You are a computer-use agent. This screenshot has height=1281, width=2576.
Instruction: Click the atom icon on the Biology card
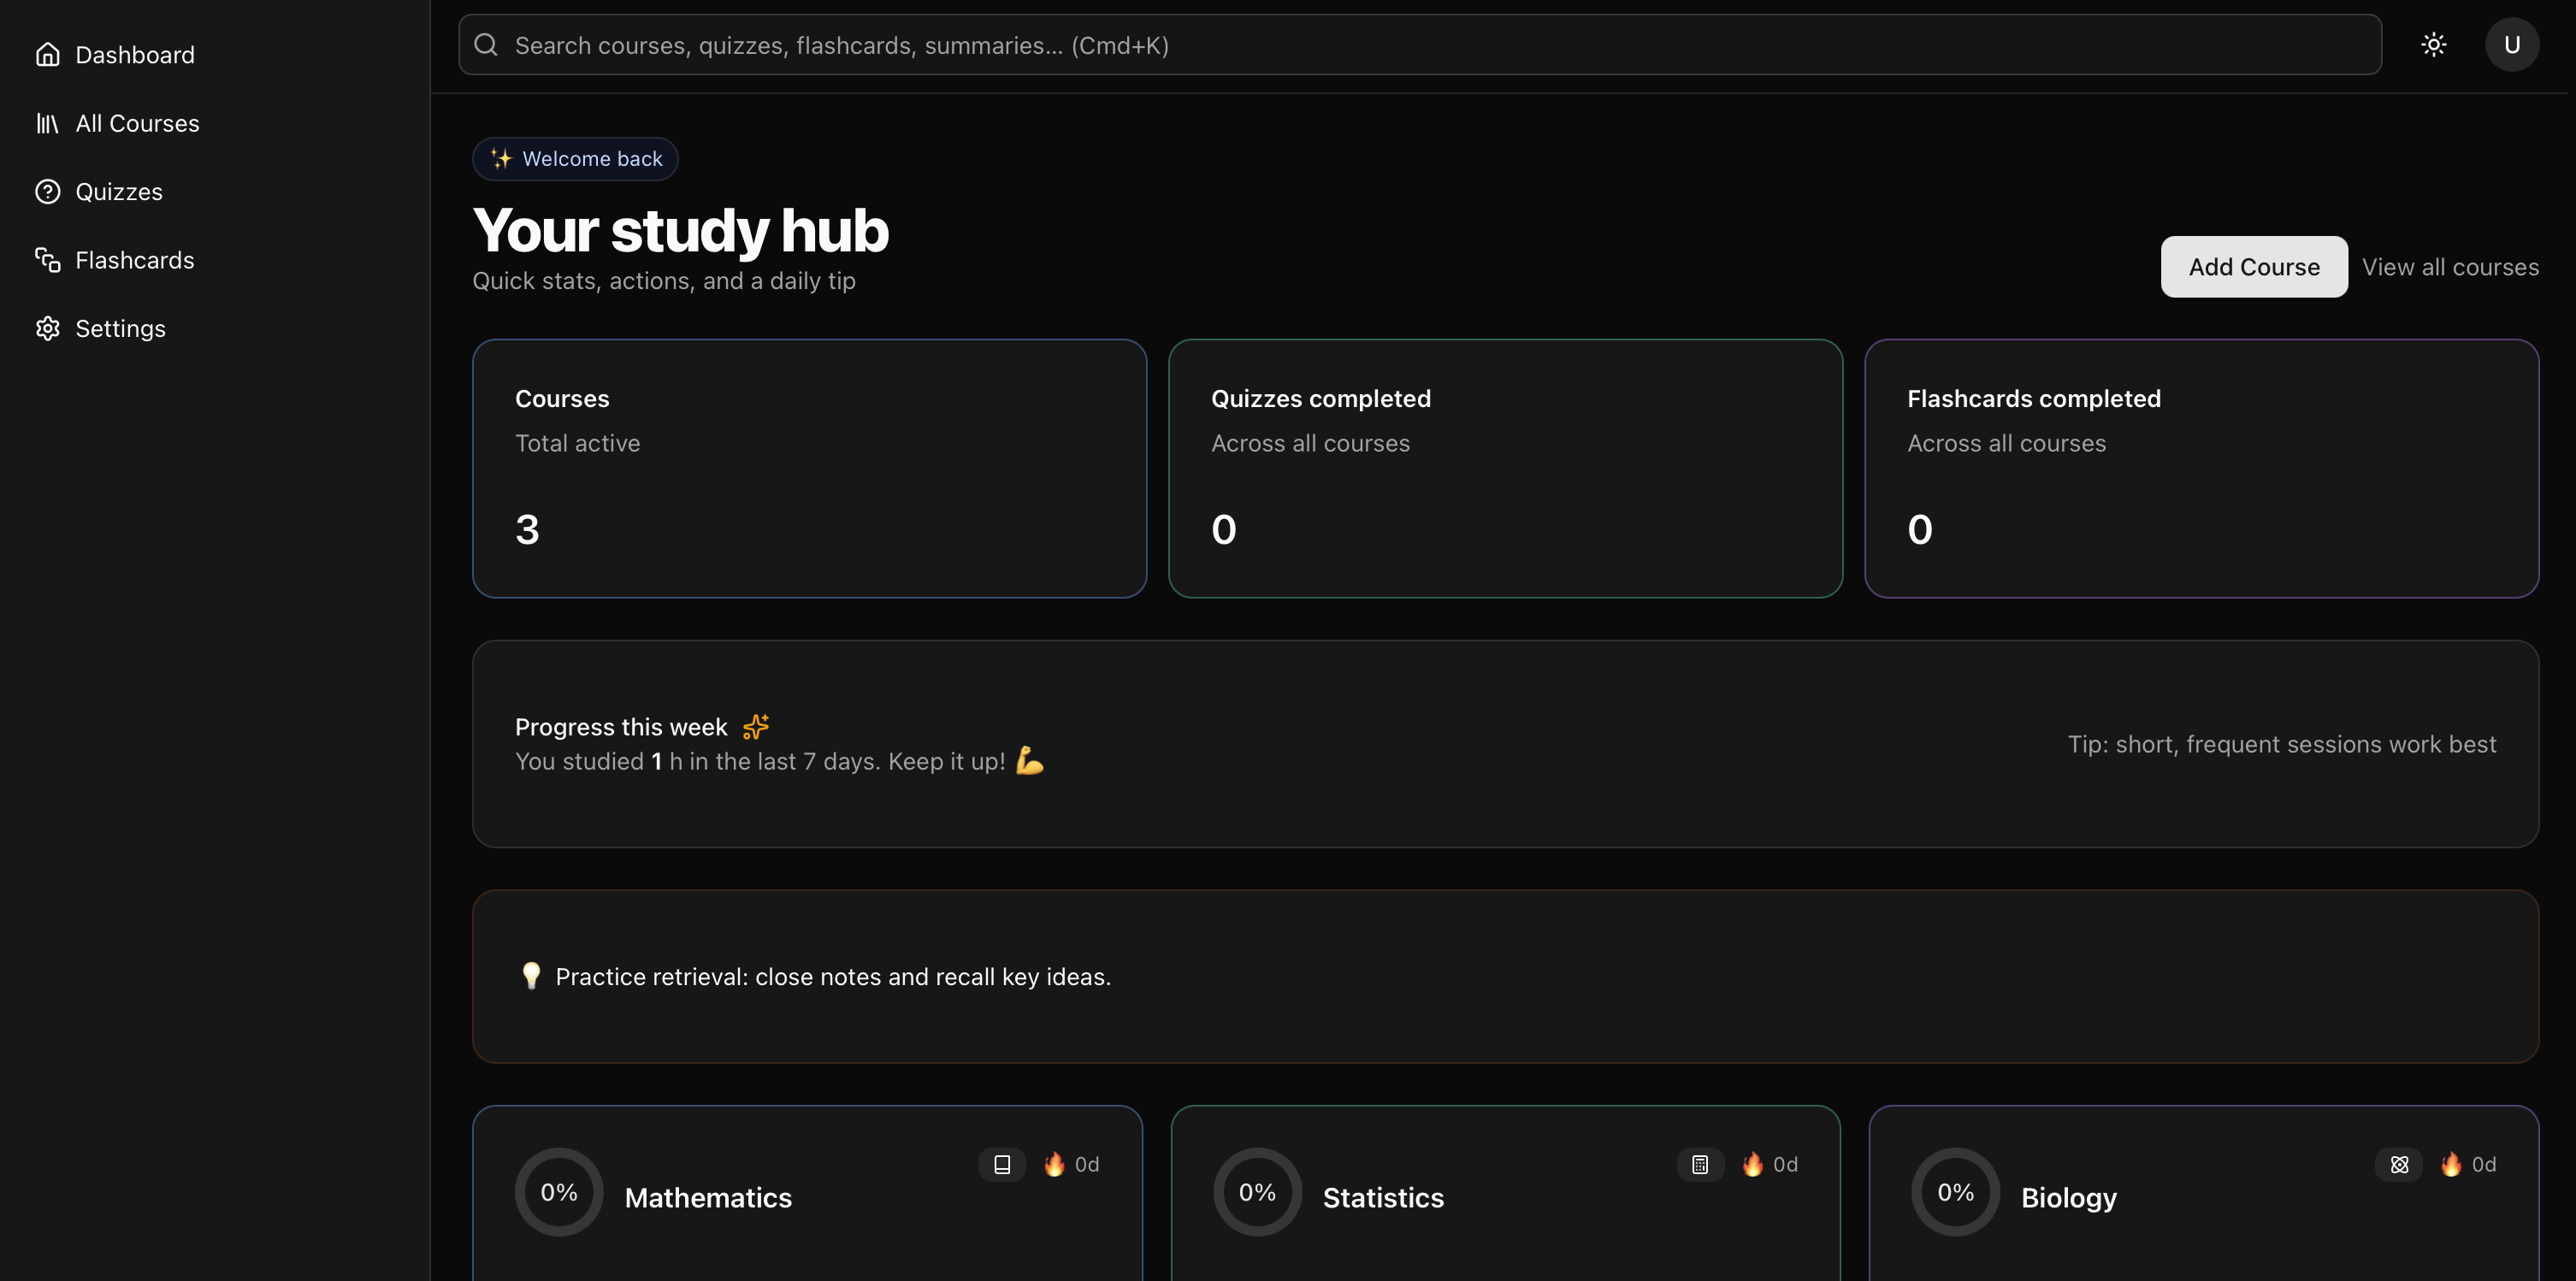2399,1164
